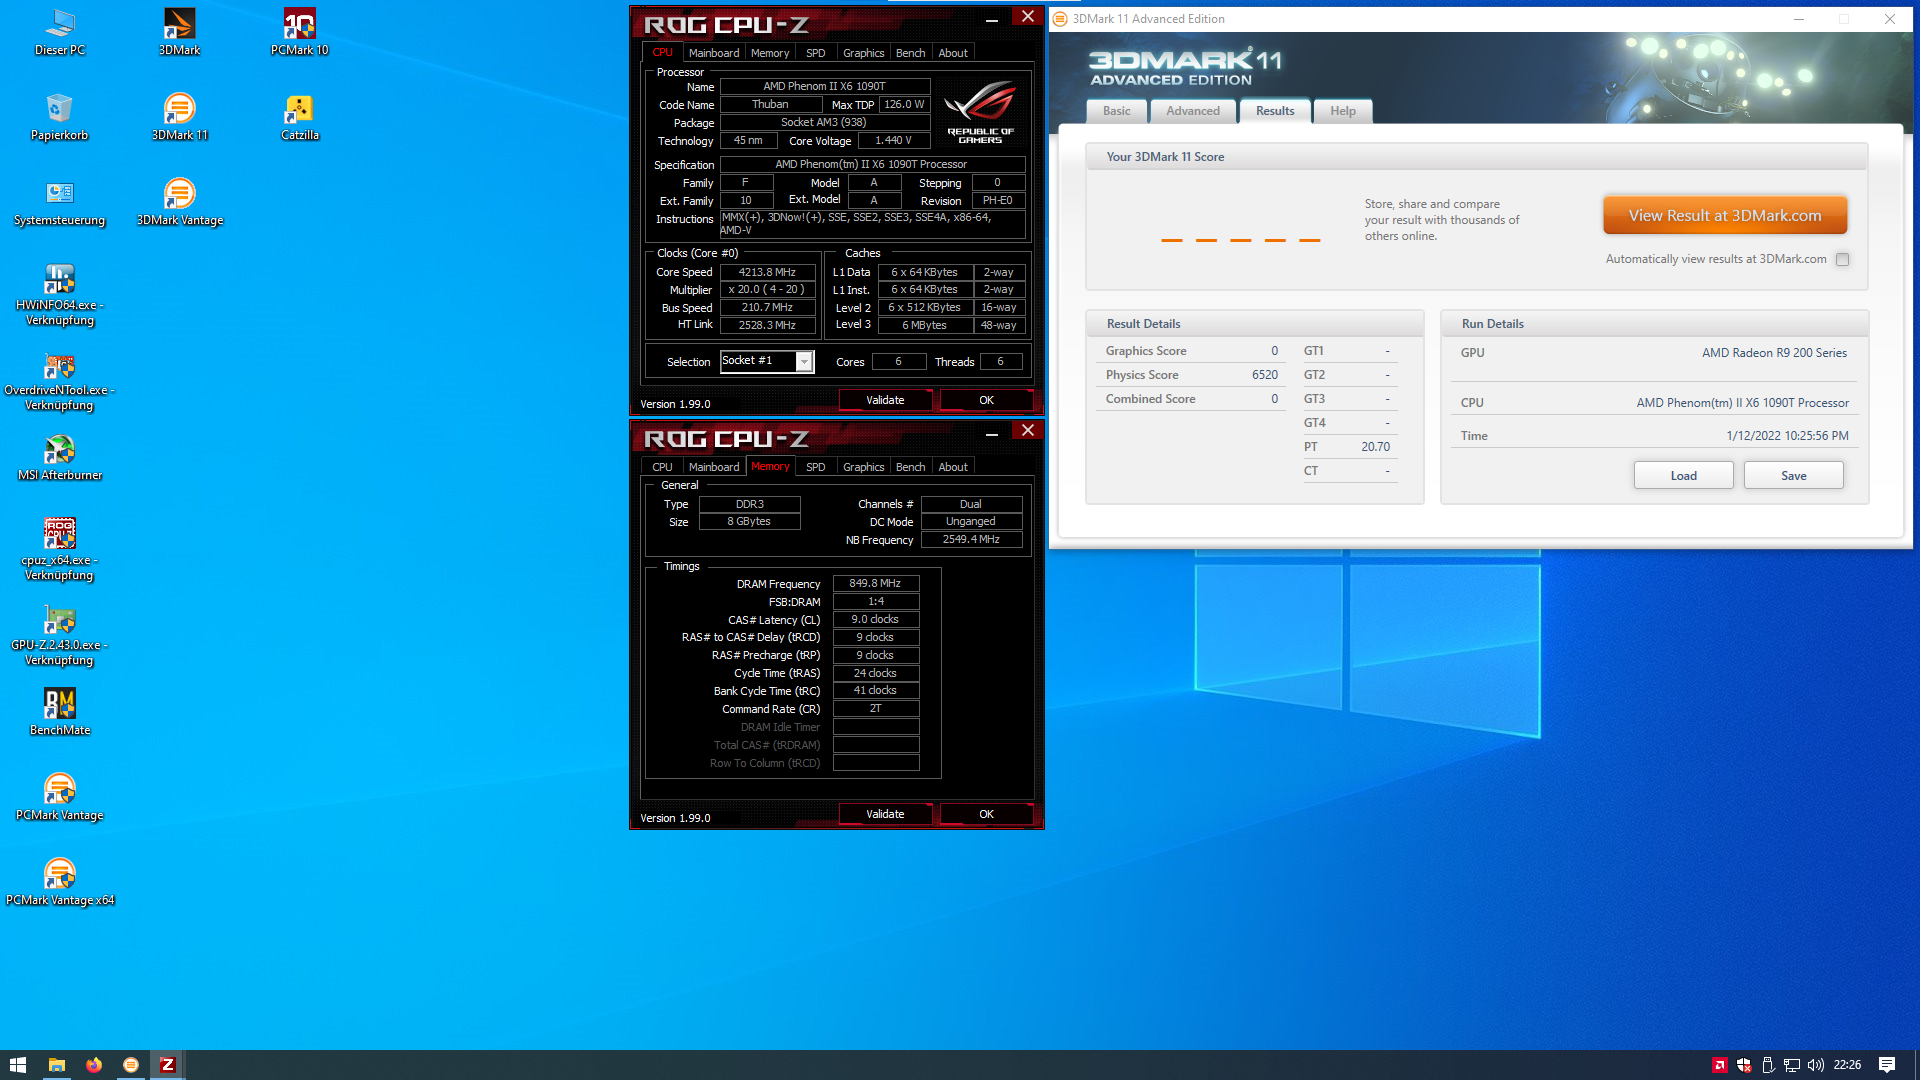Open the cpuz_x64.exe desktop shortcut
Viewport: 1920px width, 1080px height.
tap(60, 549)
